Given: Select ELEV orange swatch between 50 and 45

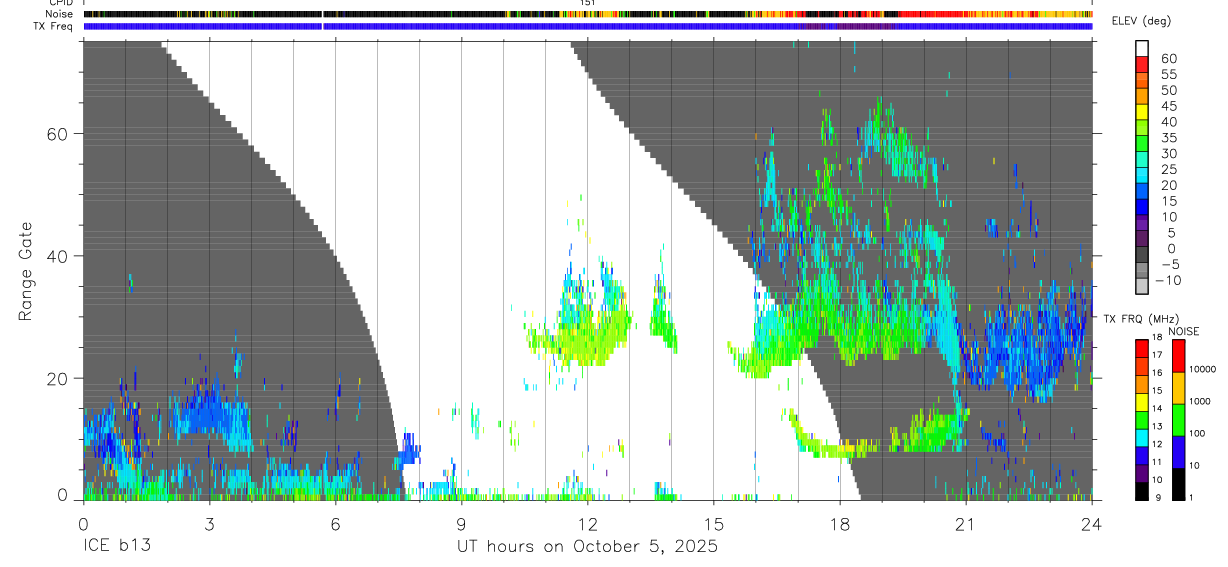Looking at the screenshot, I should click(x=1142, y=95).
